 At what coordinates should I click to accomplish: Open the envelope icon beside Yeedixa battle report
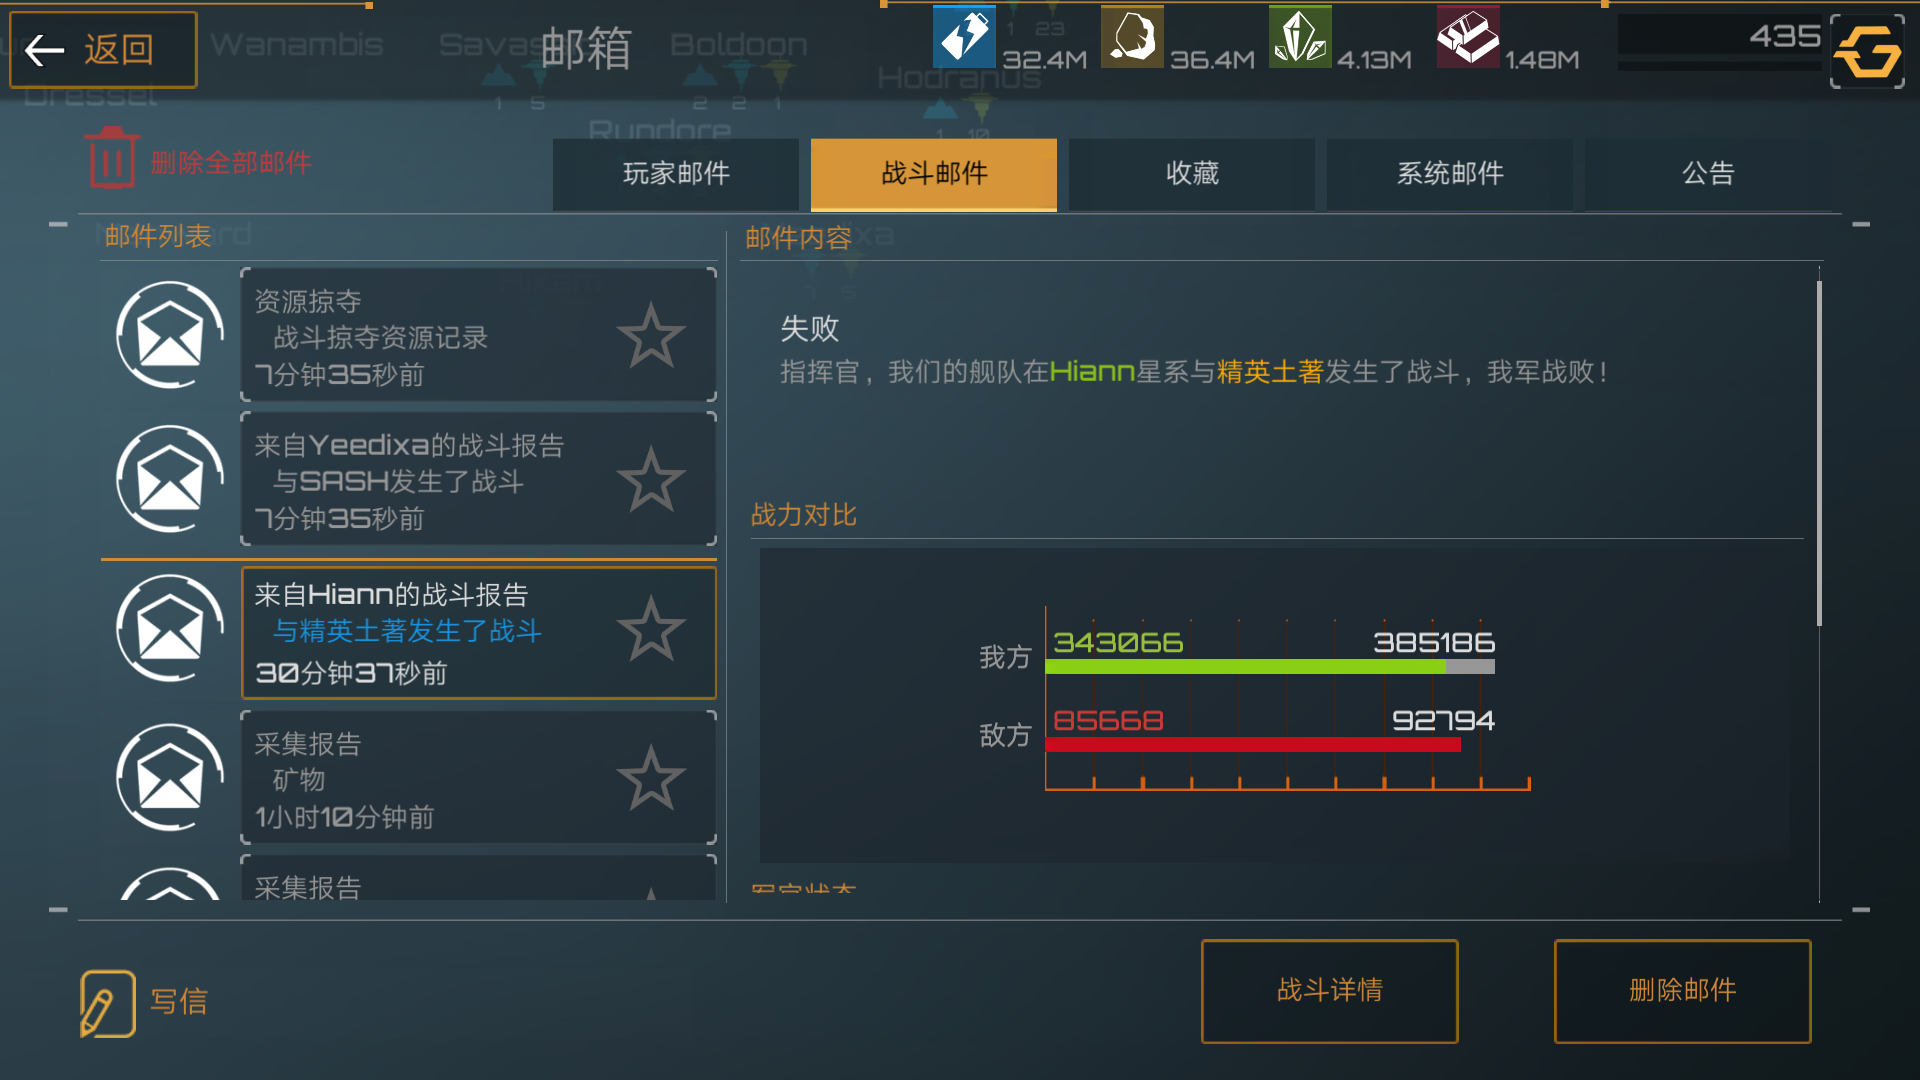coord(170,479)
